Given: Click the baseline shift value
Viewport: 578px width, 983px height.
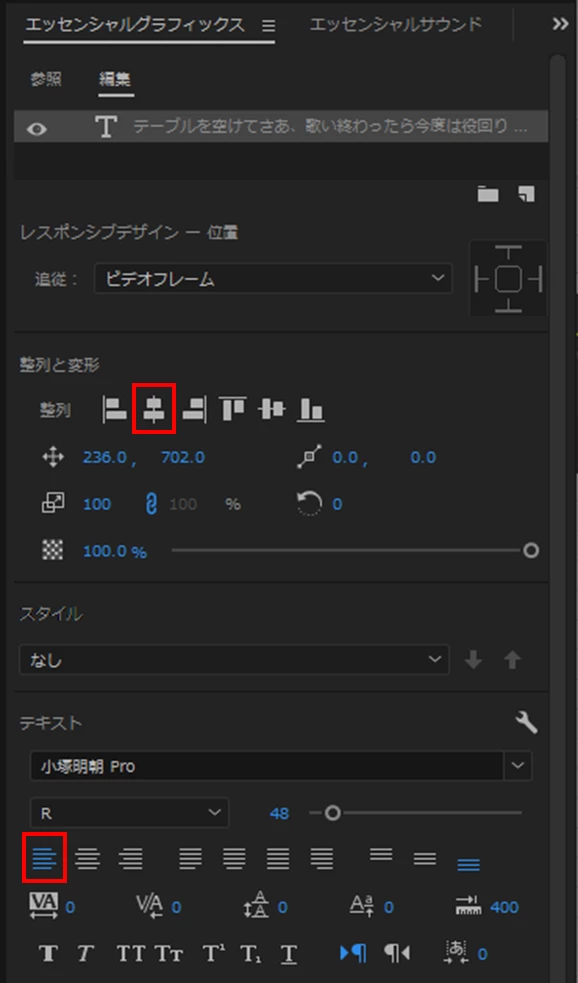Looking at the screenshot, I should click(x=389, y=907).
